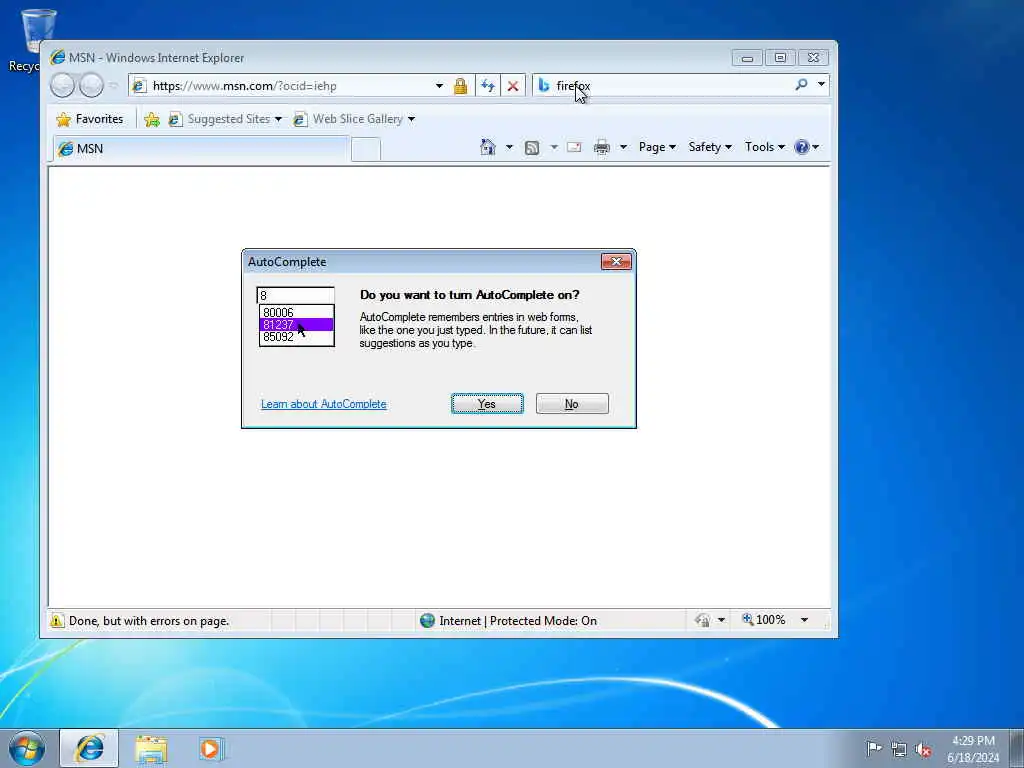1024x768 pixels.
Task: Click Internet Explorer taskbar icon
Action: 89,748
